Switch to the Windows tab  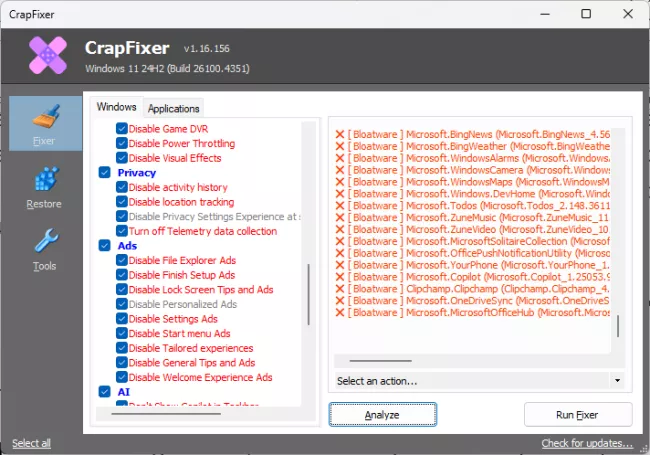pyautogui.click(x=116, y=107)
